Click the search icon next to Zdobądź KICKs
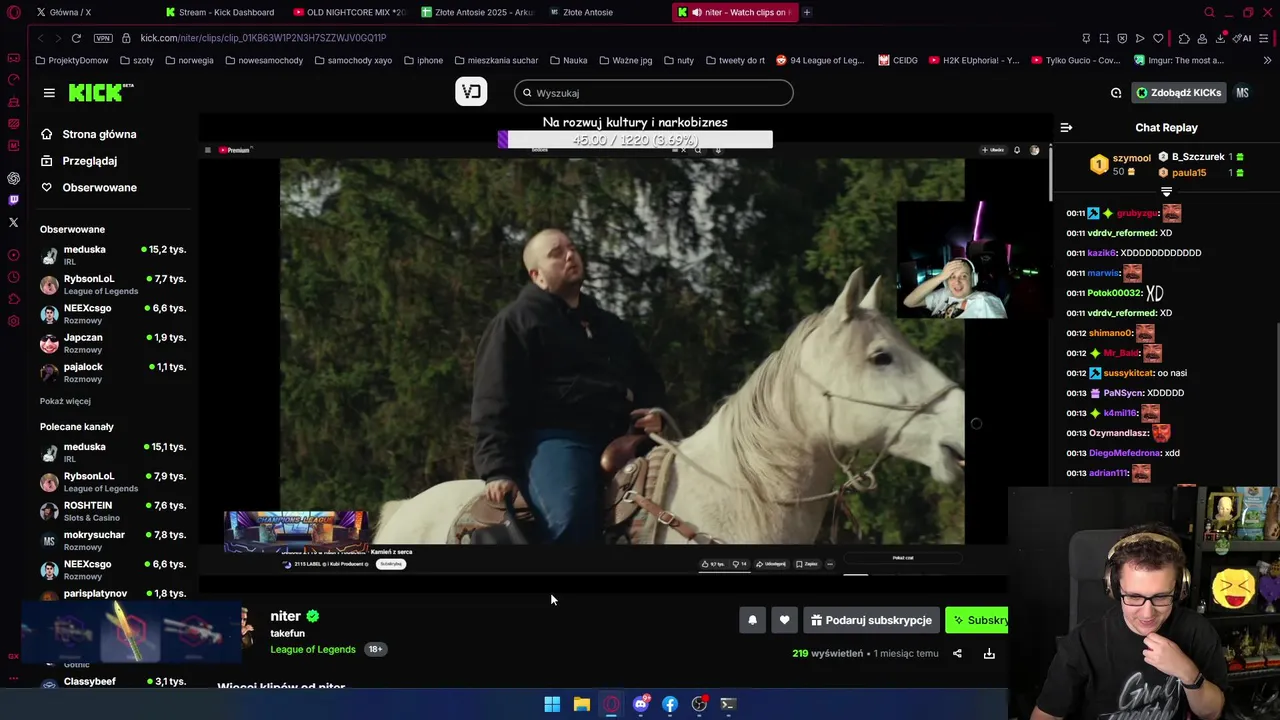 1116,93
